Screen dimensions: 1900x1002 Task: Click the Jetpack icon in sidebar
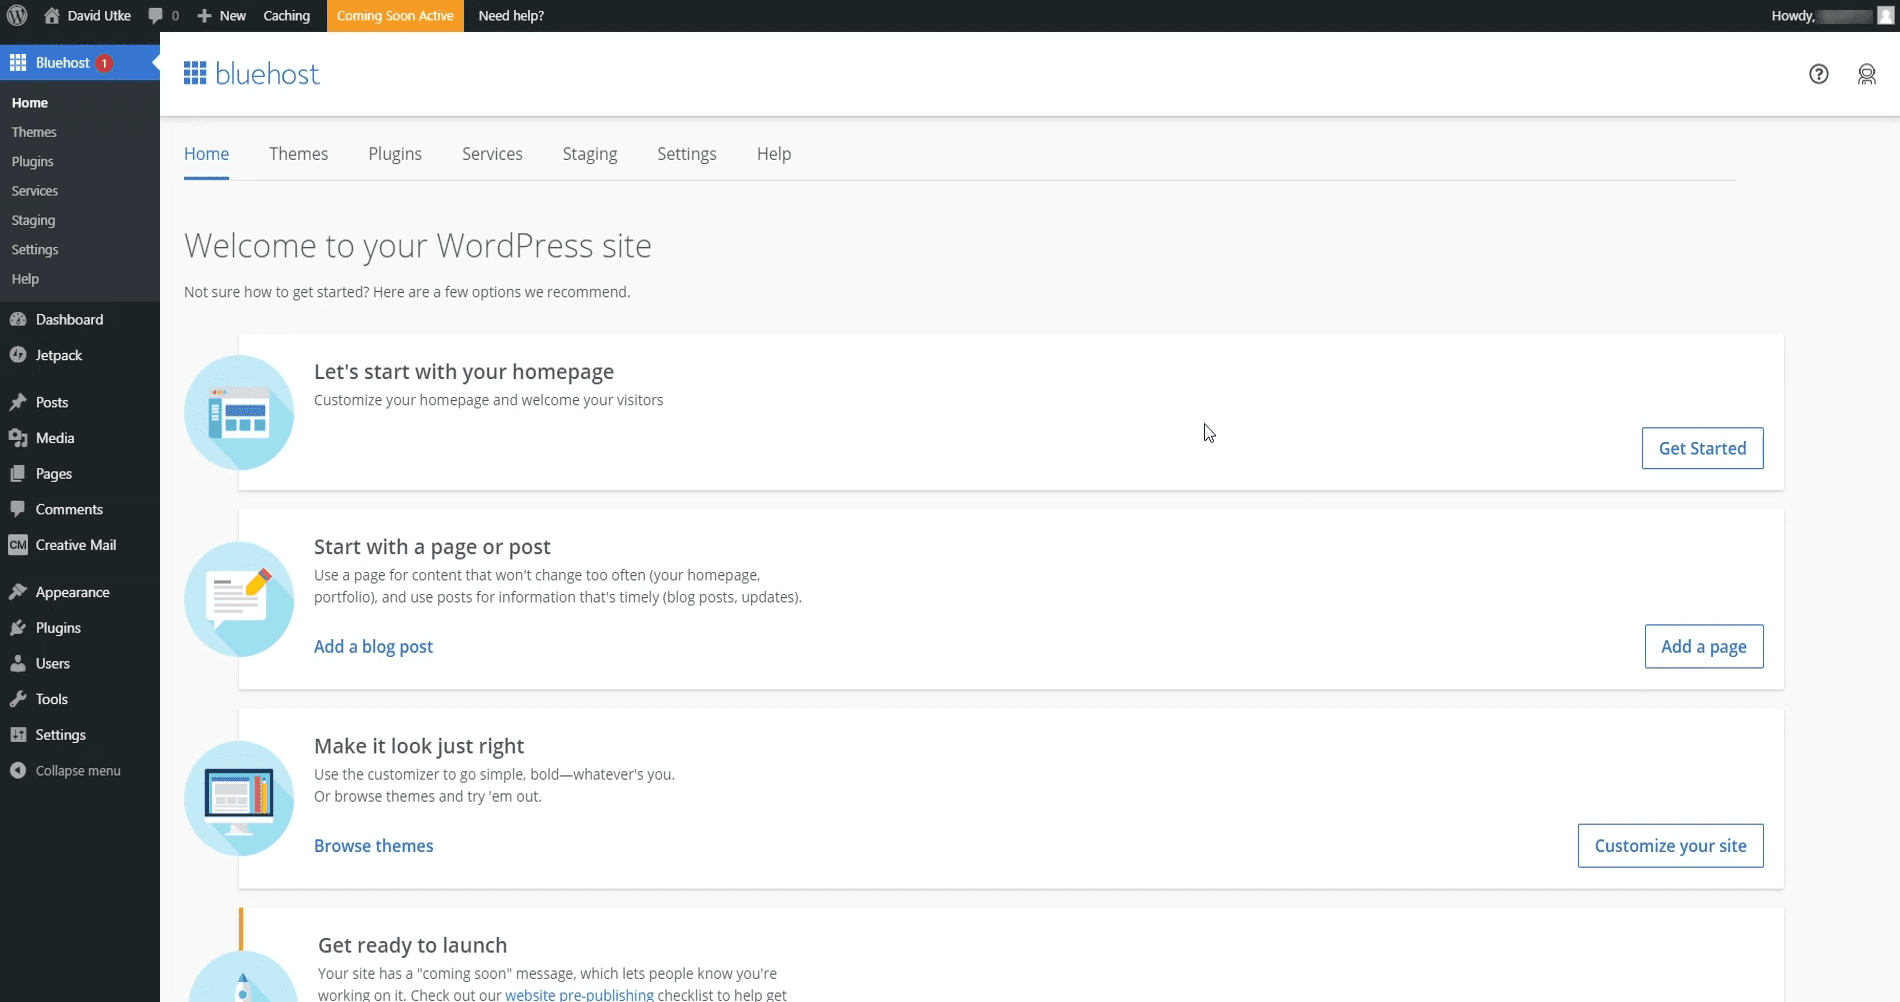point(18,355)
